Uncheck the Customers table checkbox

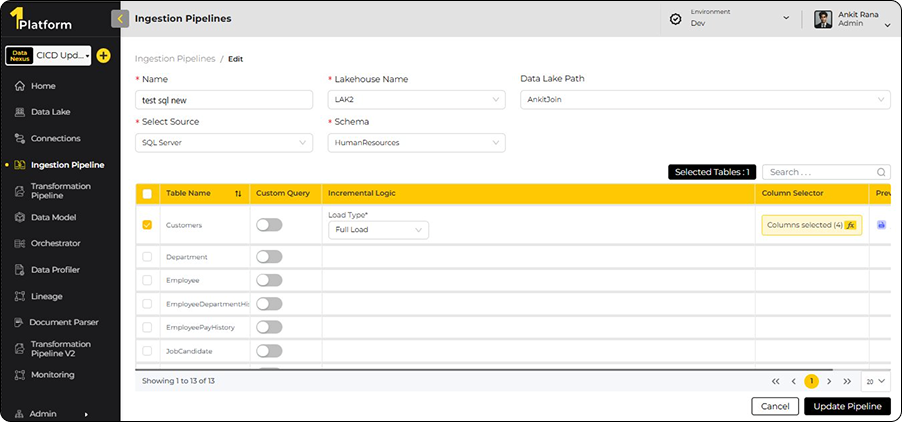pyautogui.click(x=148, y=225)
